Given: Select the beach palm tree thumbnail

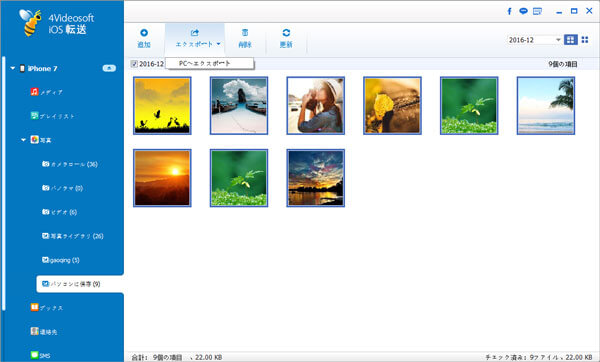Looking at the screenshot, I should (x=546, y=106).
